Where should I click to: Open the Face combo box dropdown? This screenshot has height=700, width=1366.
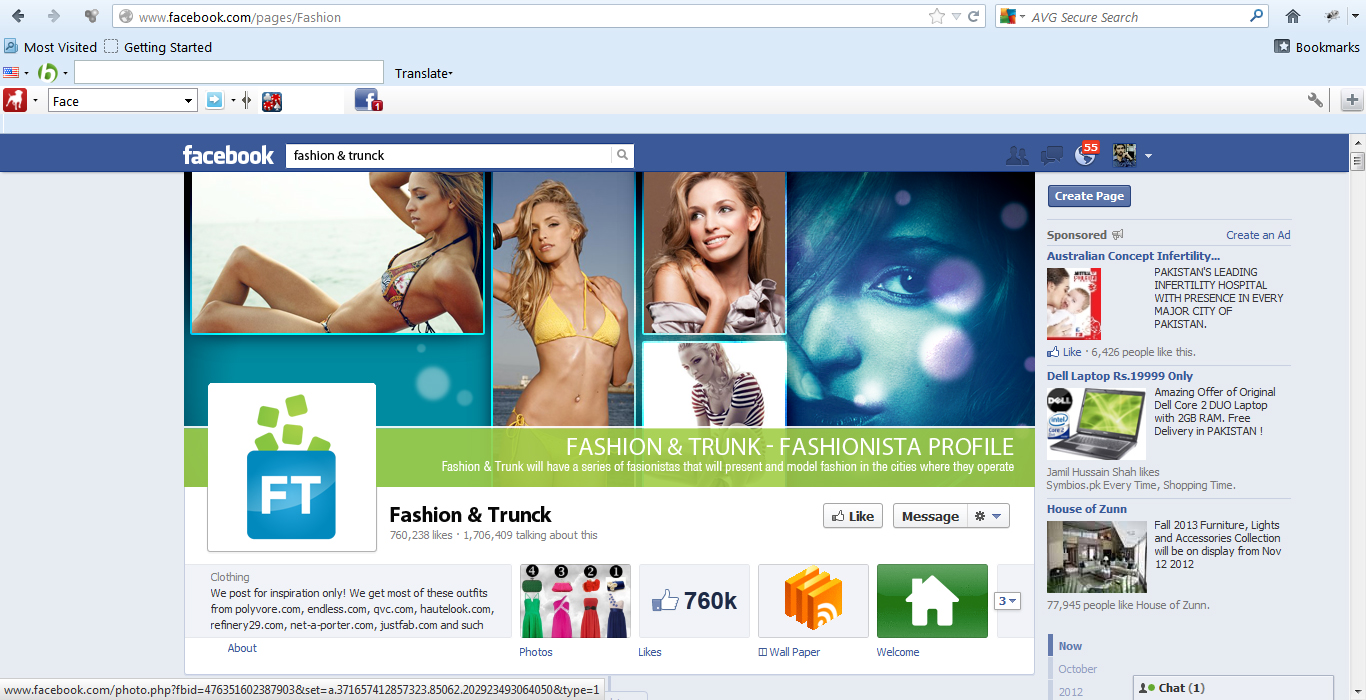188,100
